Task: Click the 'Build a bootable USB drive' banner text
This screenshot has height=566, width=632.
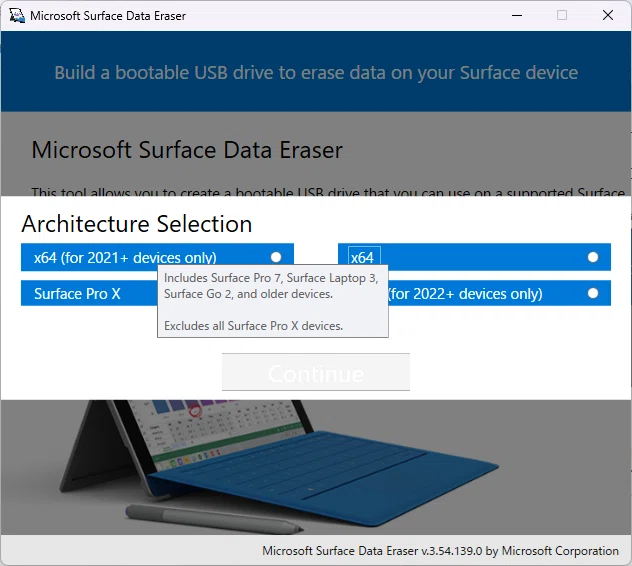Action: pyautogui.click(x=316, y=73)
